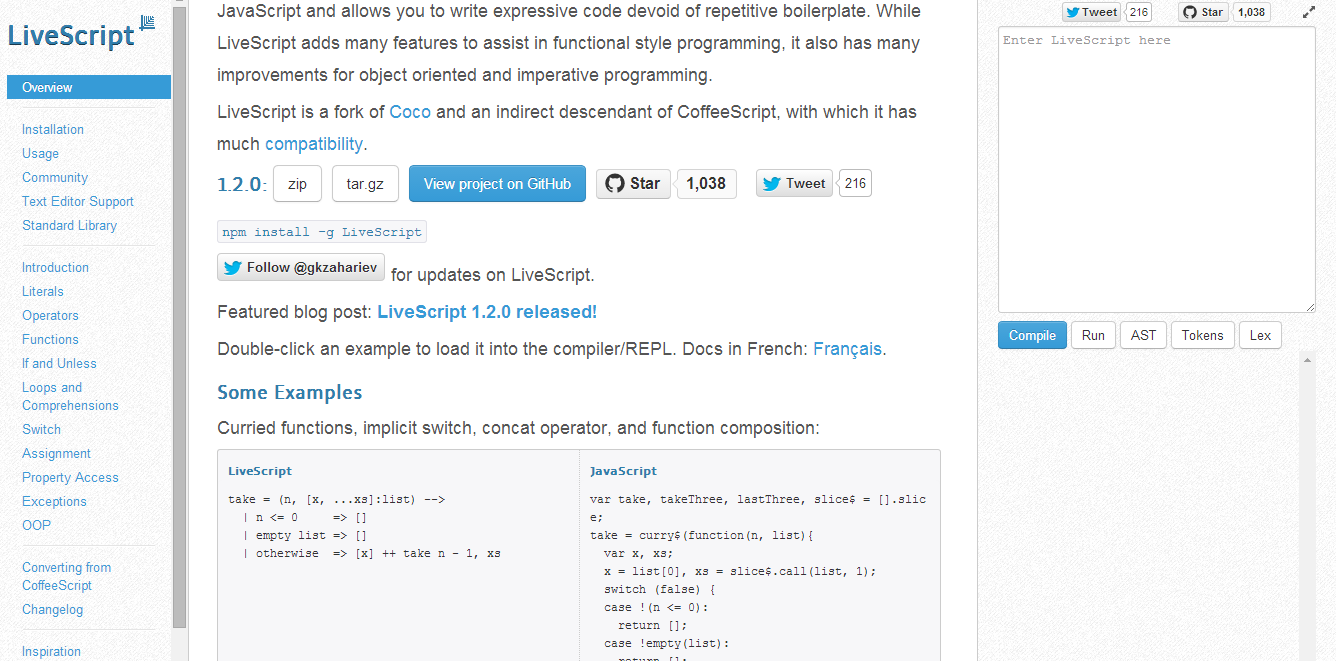Click the textarea corner grip
Image resolution: width=1336 pixels, height=661 pixels.
tap(1310, 307)
